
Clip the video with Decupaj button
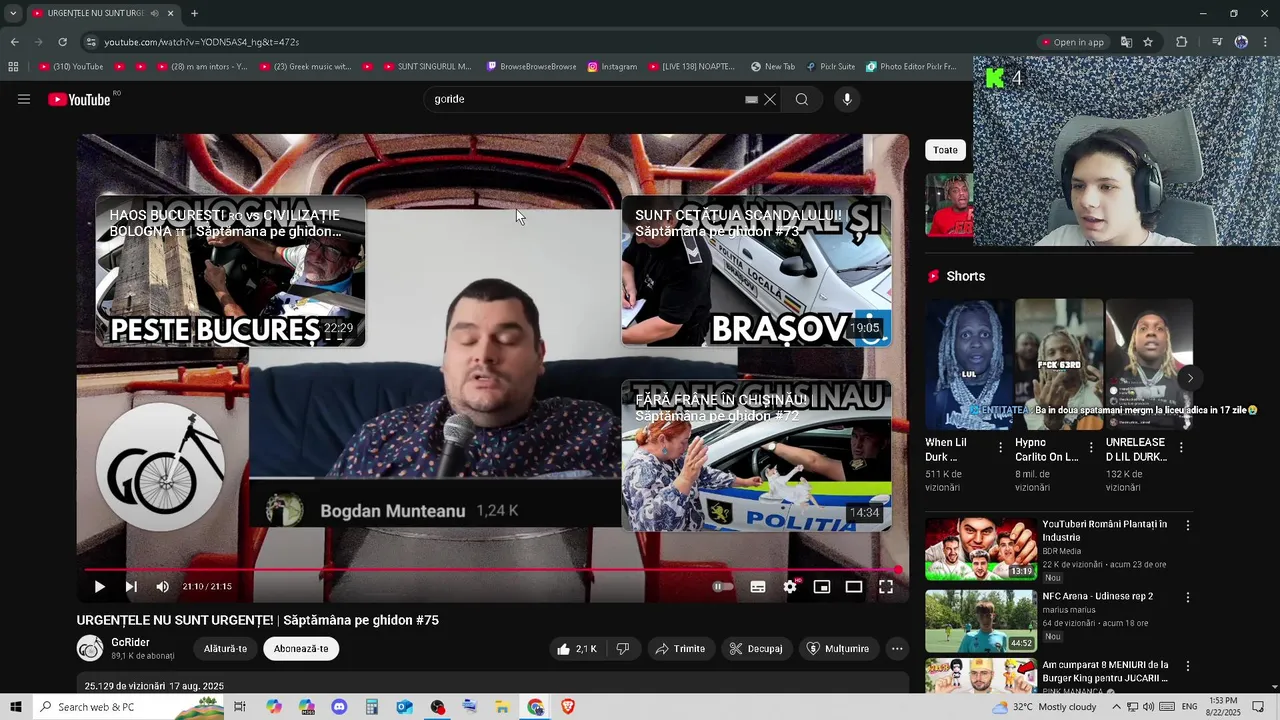tap(756, 649)
